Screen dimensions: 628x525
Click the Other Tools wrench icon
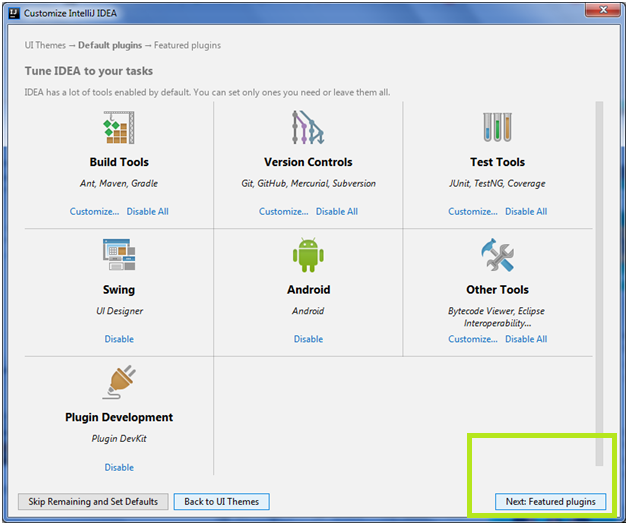click(497, 255)
